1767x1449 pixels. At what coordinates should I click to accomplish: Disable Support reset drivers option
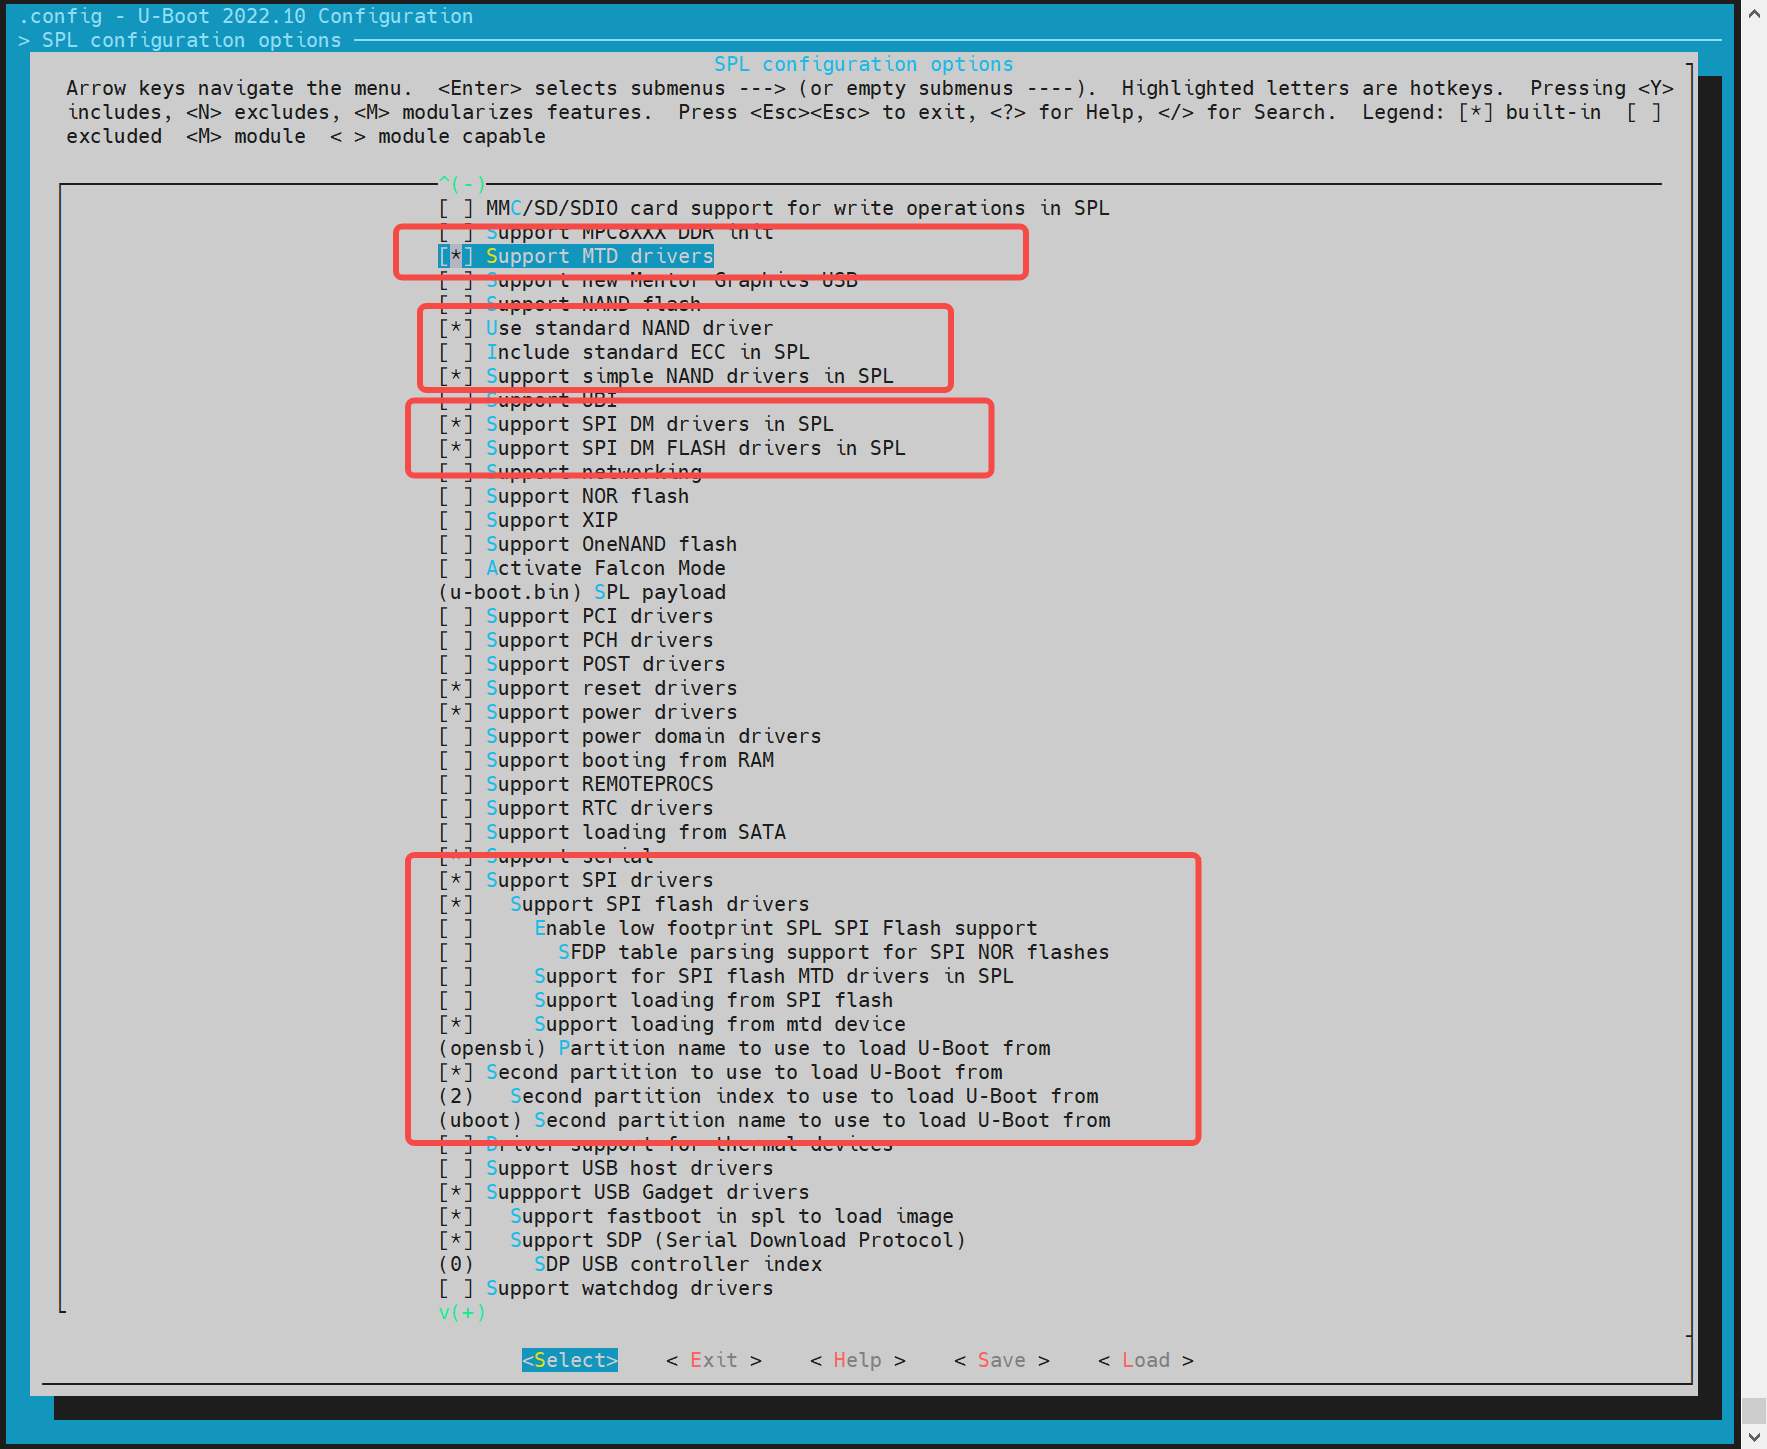pos(456,688)
